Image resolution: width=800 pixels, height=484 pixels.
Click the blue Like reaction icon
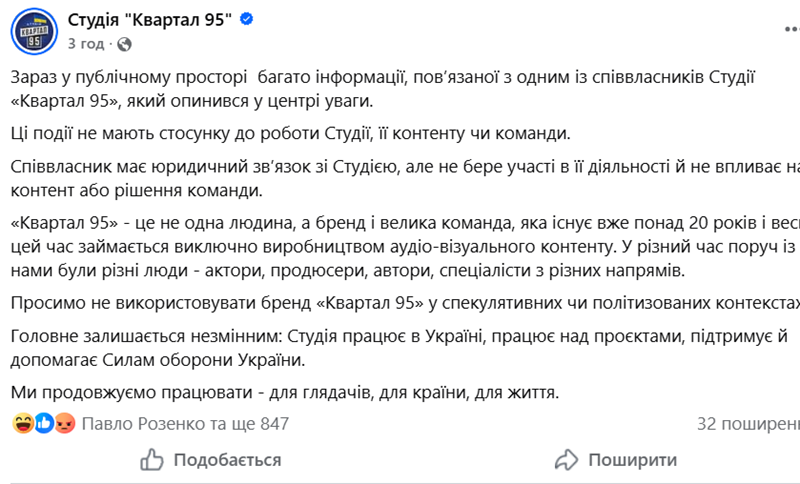coord(44,423)
